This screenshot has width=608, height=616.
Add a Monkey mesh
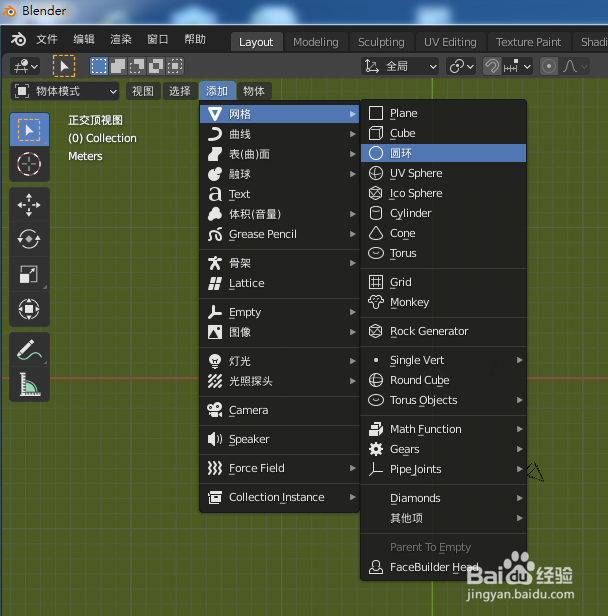click(x=443, y=302)
